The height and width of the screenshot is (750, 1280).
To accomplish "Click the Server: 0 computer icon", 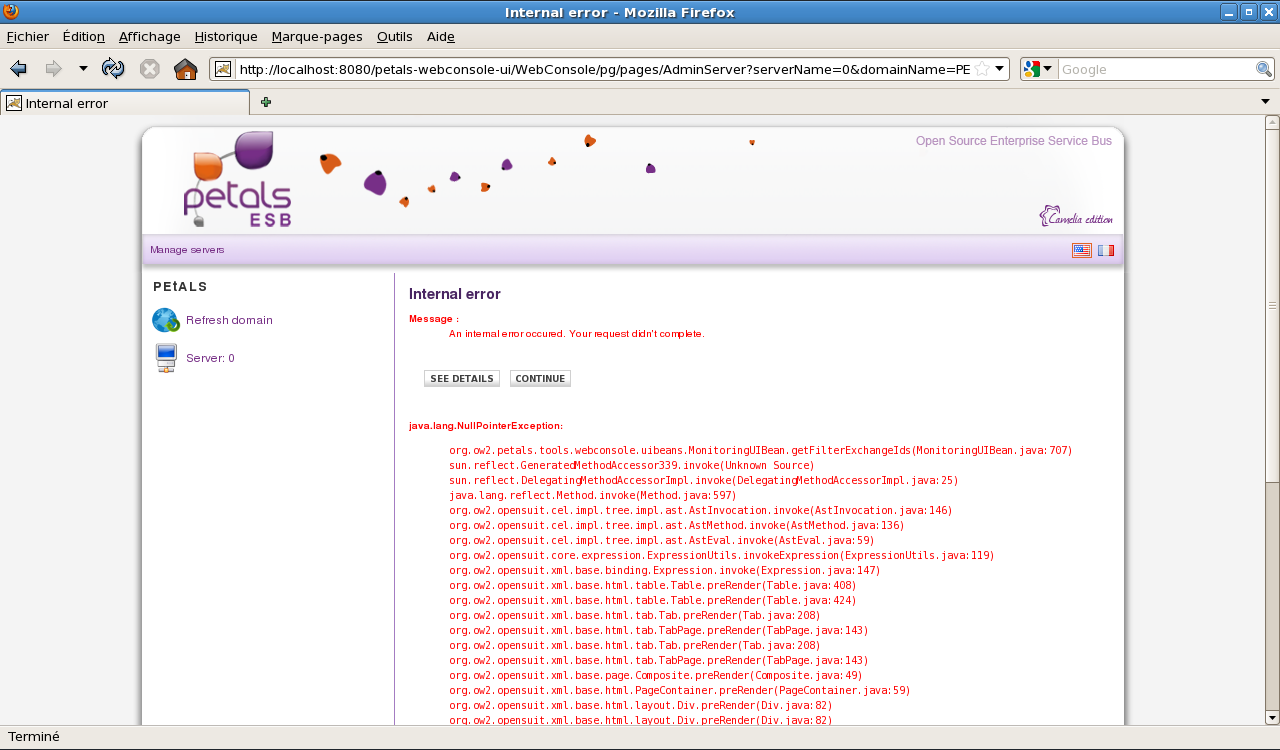I will (166, 358).
